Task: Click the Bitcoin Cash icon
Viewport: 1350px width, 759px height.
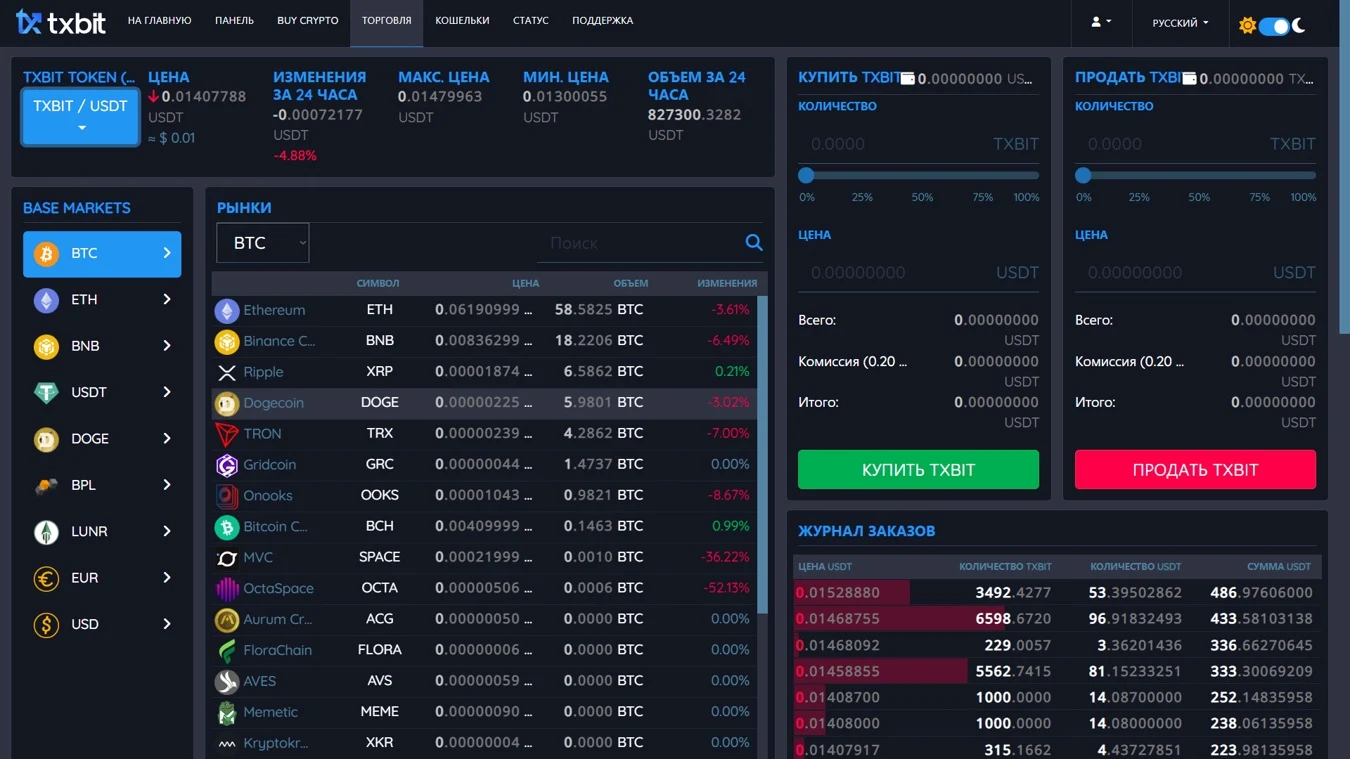Action: [x=227, y=527]
